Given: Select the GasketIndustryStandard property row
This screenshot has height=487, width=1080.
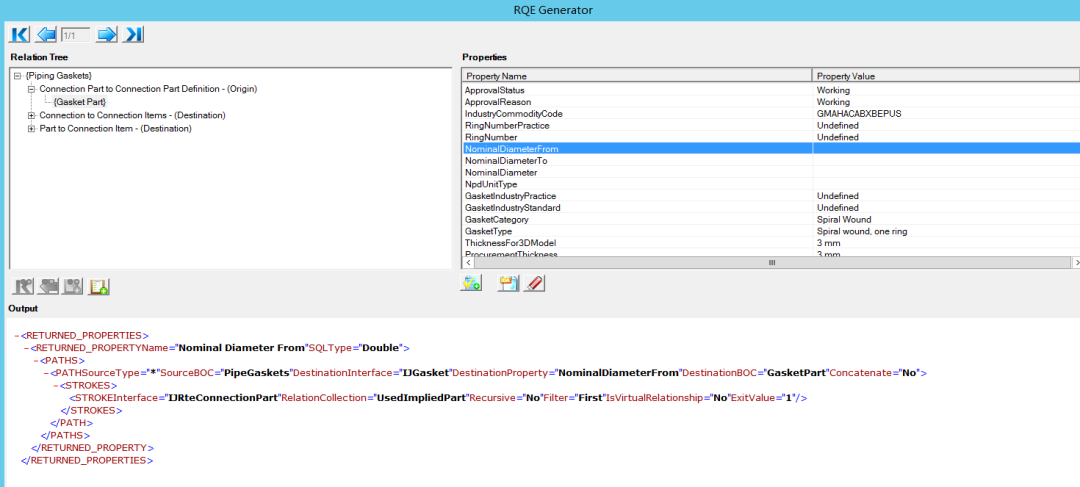Looking at the screenshot, I should [770, 207].
